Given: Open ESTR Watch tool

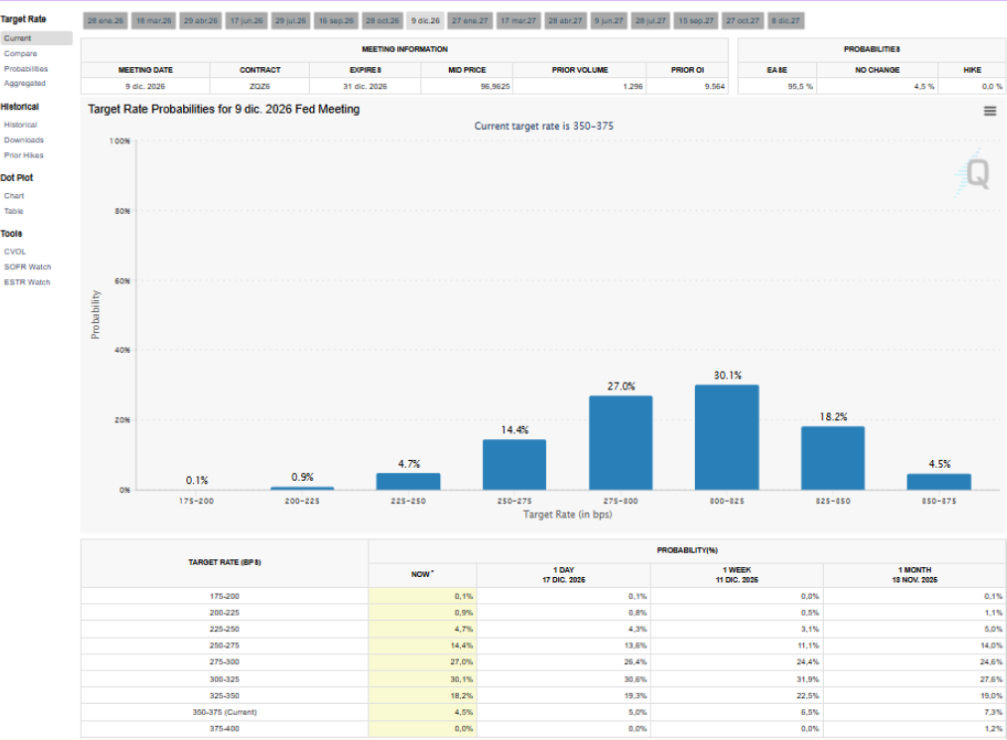Looking at the screenshot, I should click(x=27, y=282).
